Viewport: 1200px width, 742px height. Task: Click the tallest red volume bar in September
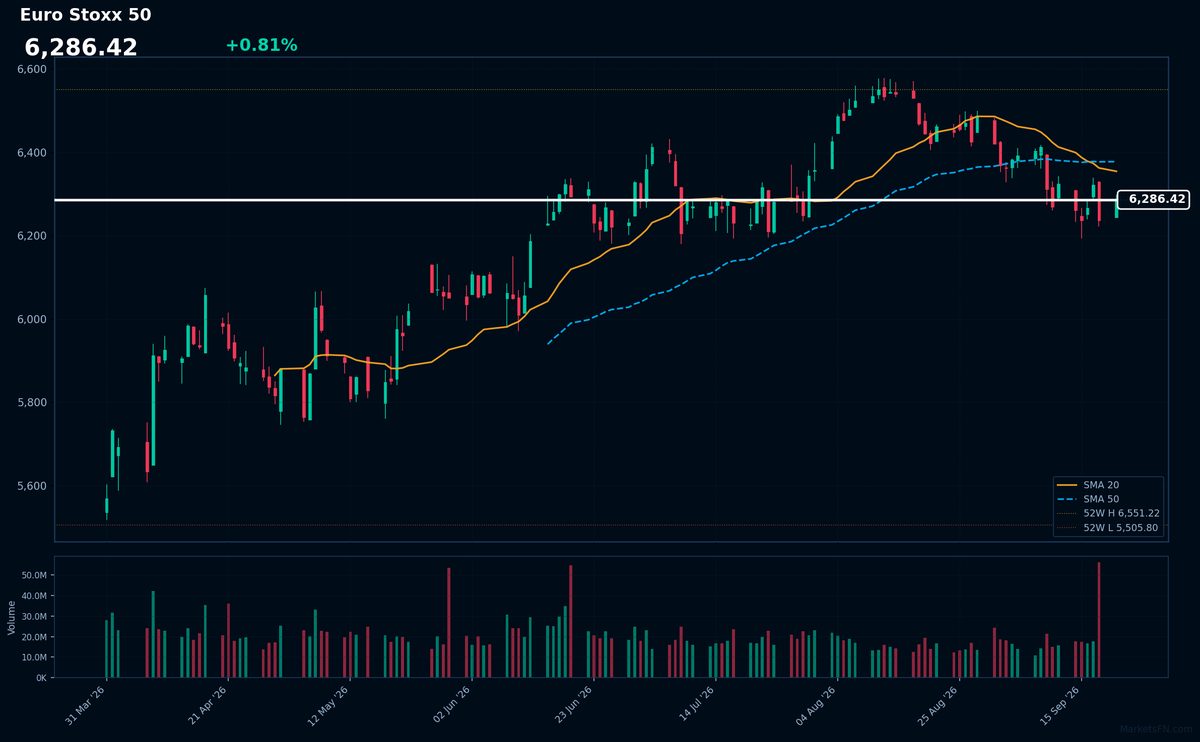(x=1099, y=620)
